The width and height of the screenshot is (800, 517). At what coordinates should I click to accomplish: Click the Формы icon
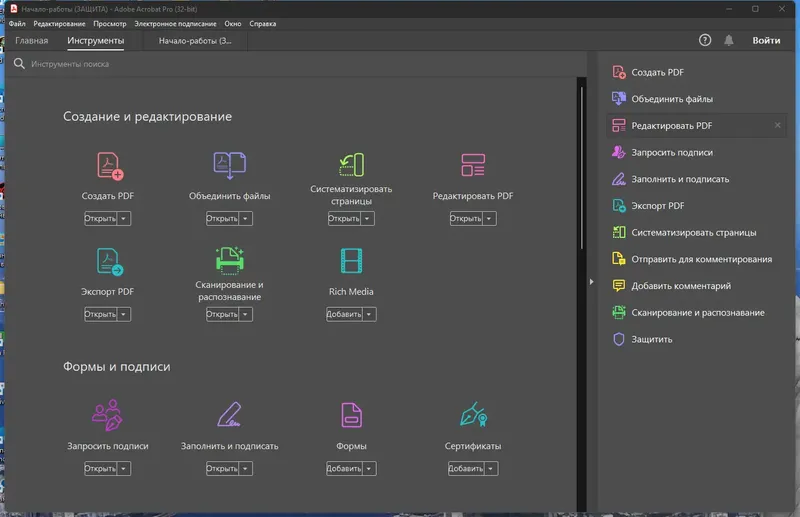click(x=352, y=414)
